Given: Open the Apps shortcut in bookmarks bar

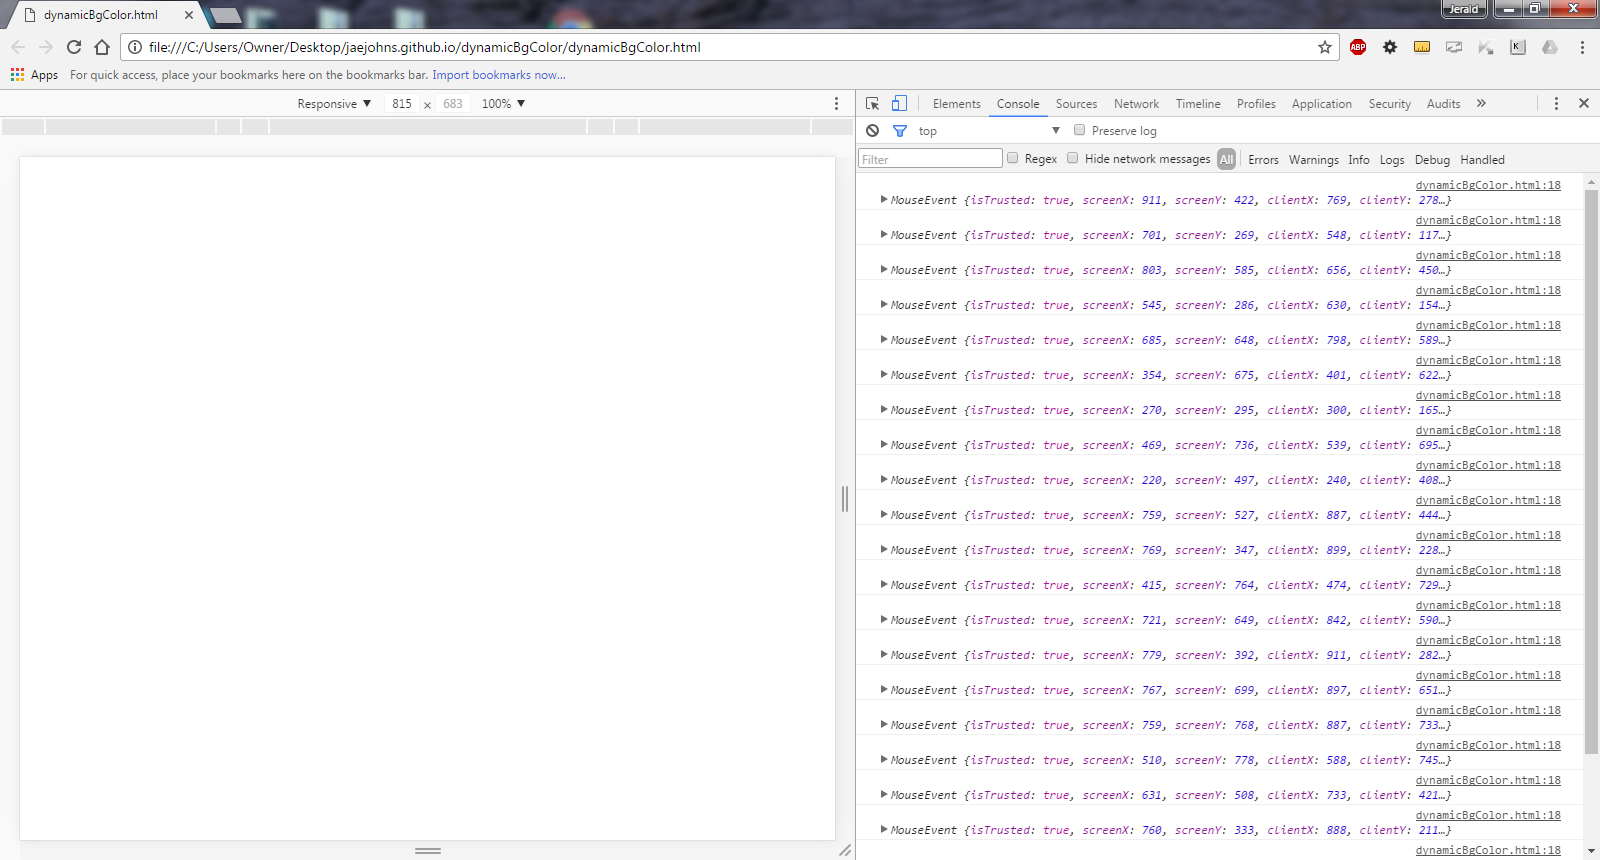Looking at the screenshot, I should pyautogui.click(x=35, y=75).
